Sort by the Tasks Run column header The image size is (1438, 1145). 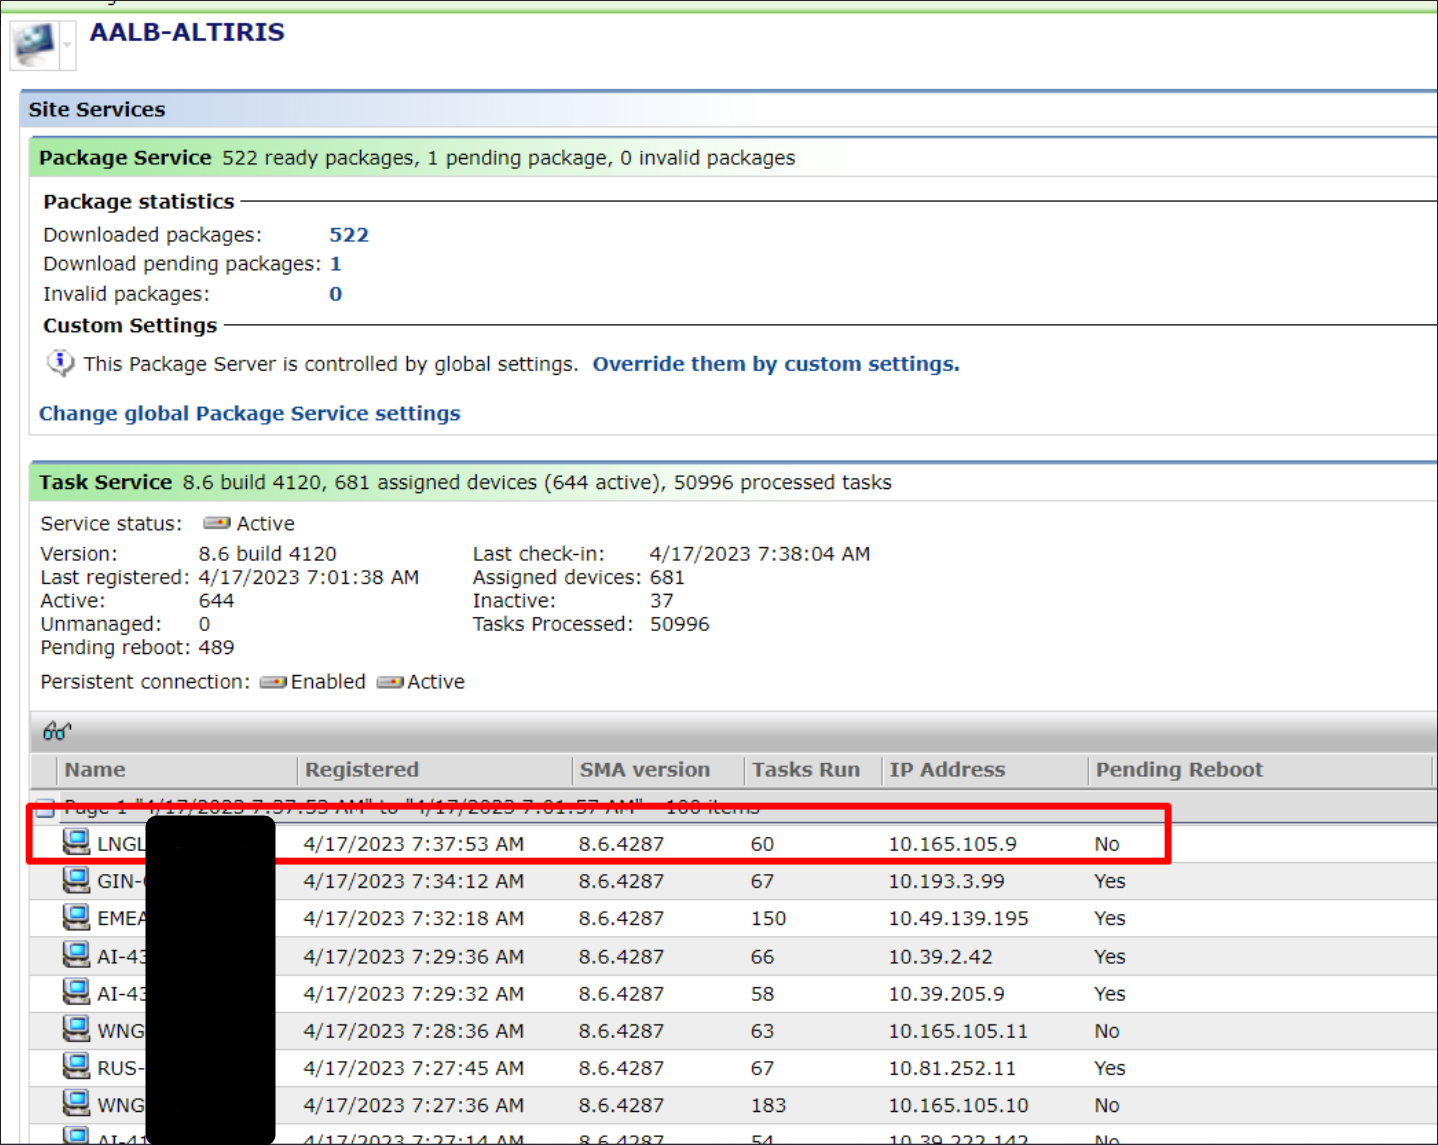pos(812,770)
